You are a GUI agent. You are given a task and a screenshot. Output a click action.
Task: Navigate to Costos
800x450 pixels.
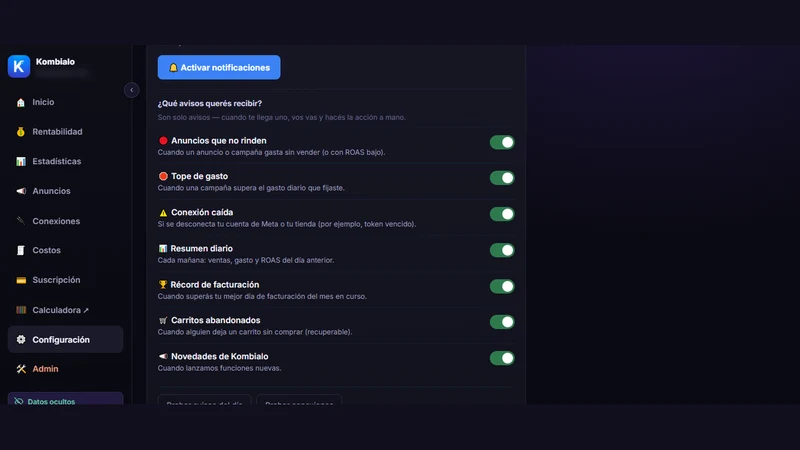point(65,250)
